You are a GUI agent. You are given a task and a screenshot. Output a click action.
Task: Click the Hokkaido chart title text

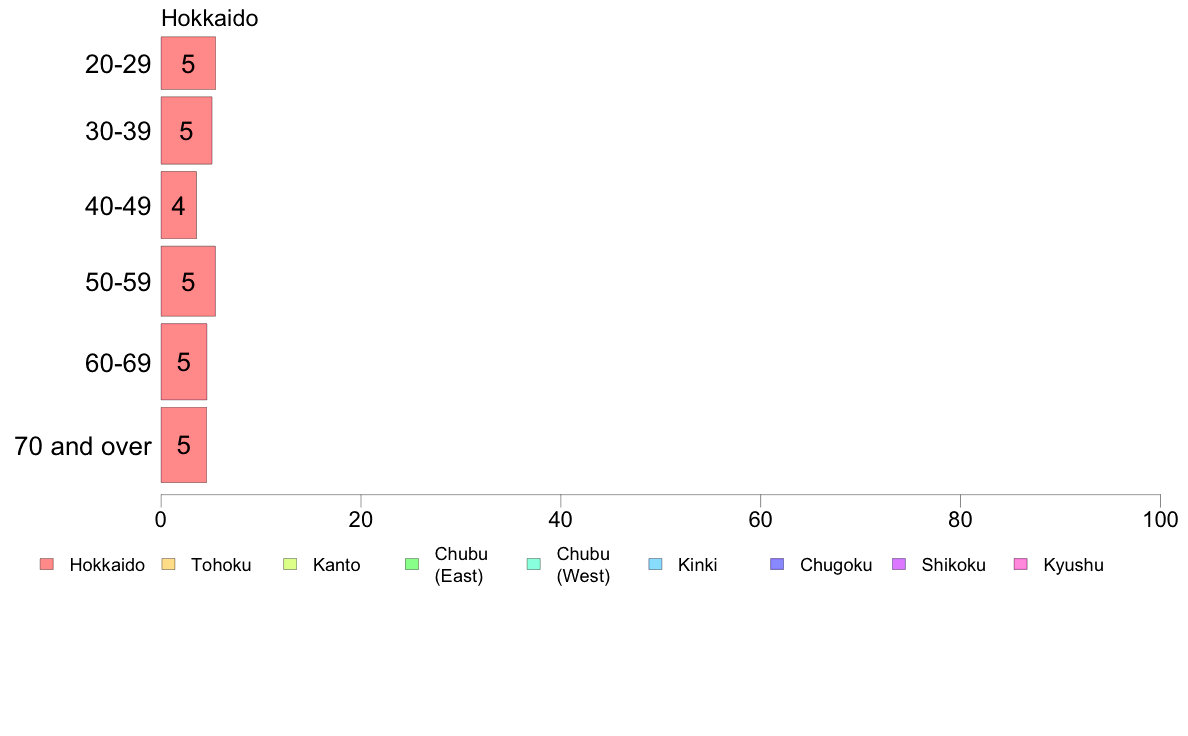[210, 18]
